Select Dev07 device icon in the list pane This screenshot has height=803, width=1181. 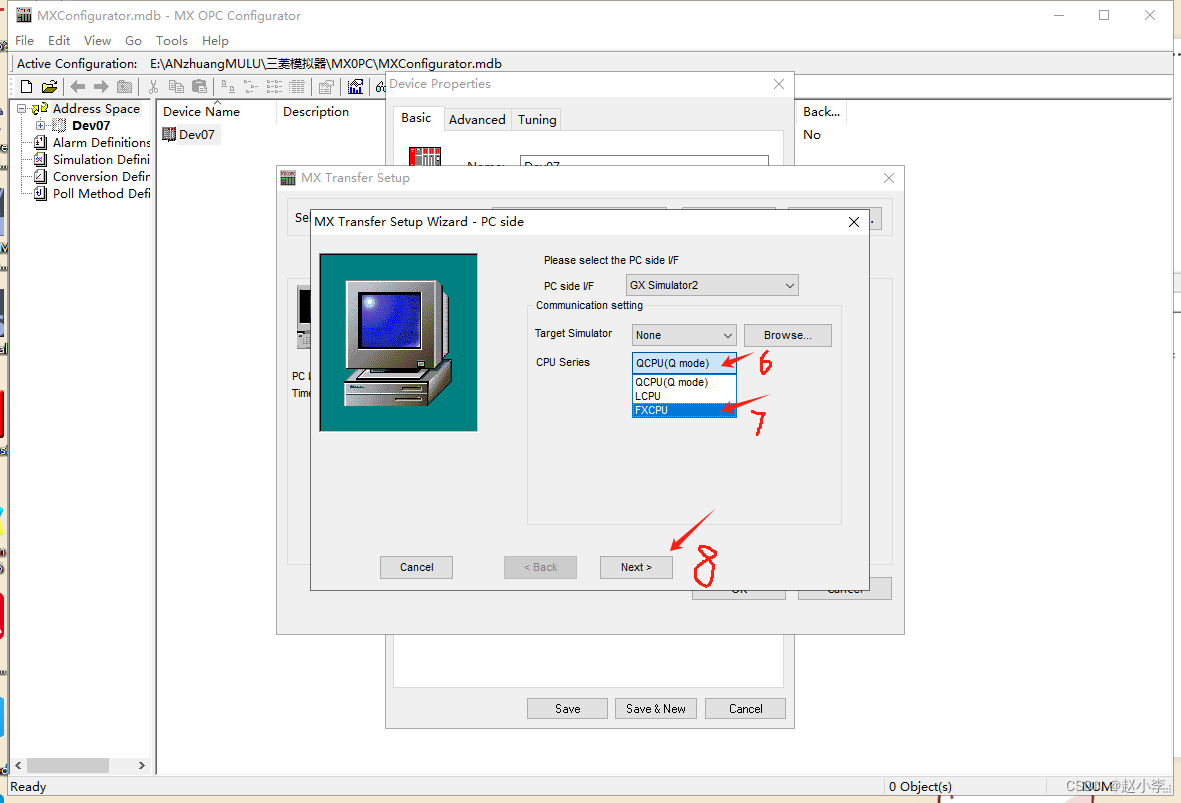(169, 134)
